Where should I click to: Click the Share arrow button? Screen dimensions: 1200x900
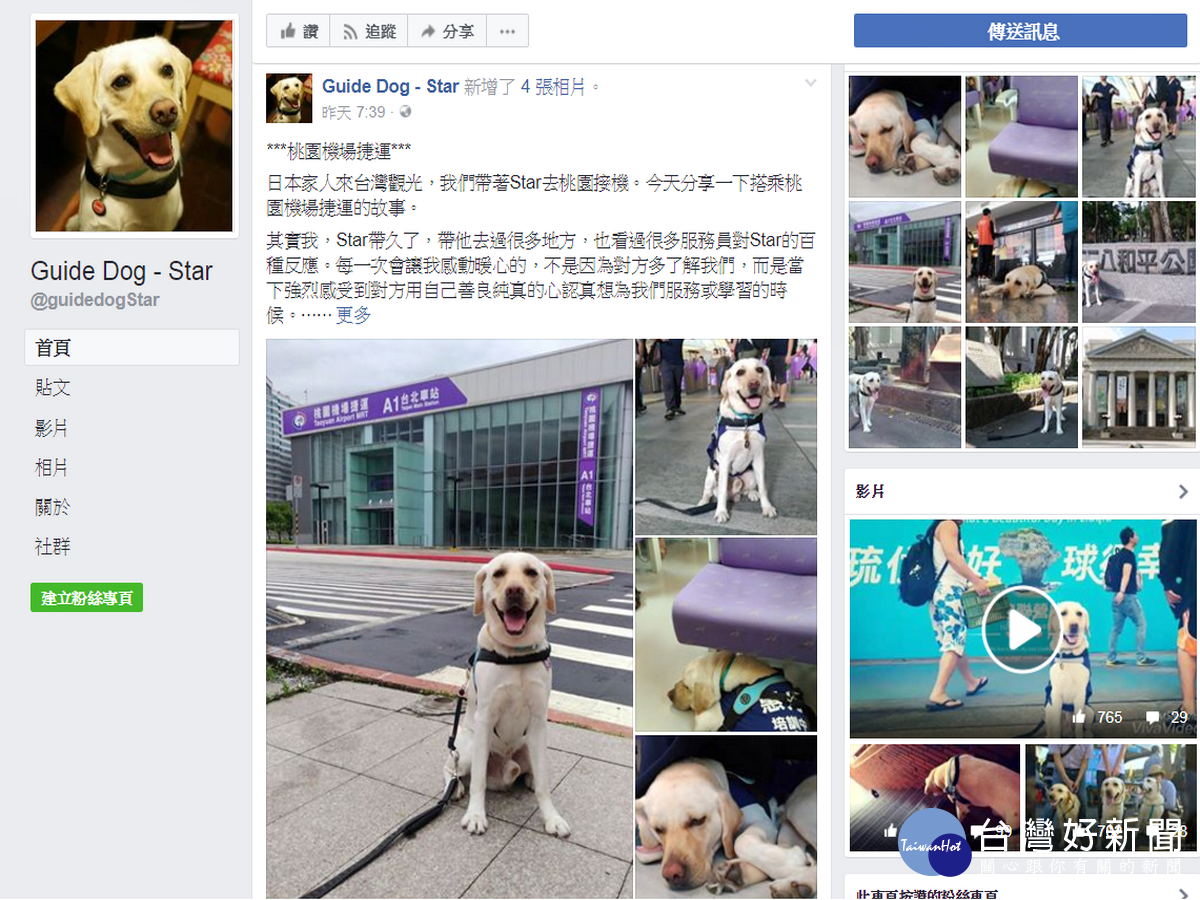coord(447,31)
